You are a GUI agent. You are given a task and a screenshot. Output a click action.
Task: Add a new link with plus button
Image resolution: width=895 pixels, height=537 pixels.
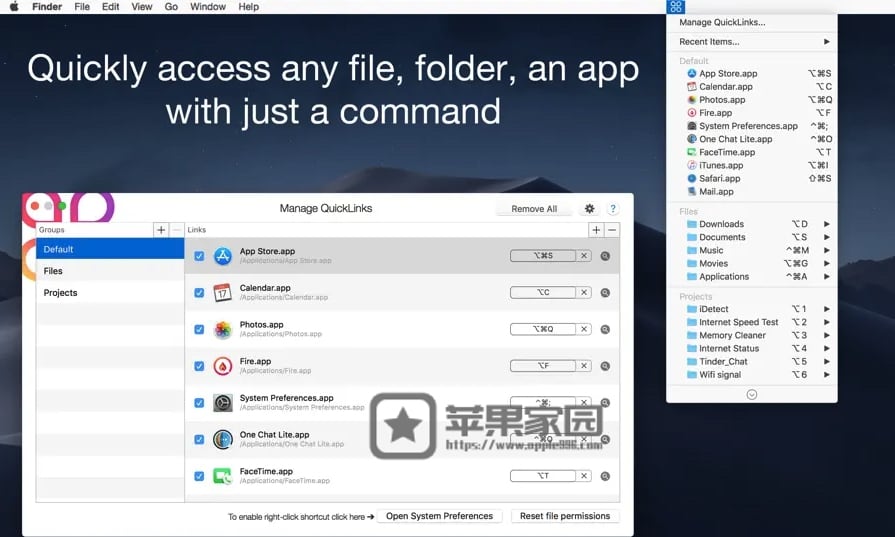(x=596, y=229)
